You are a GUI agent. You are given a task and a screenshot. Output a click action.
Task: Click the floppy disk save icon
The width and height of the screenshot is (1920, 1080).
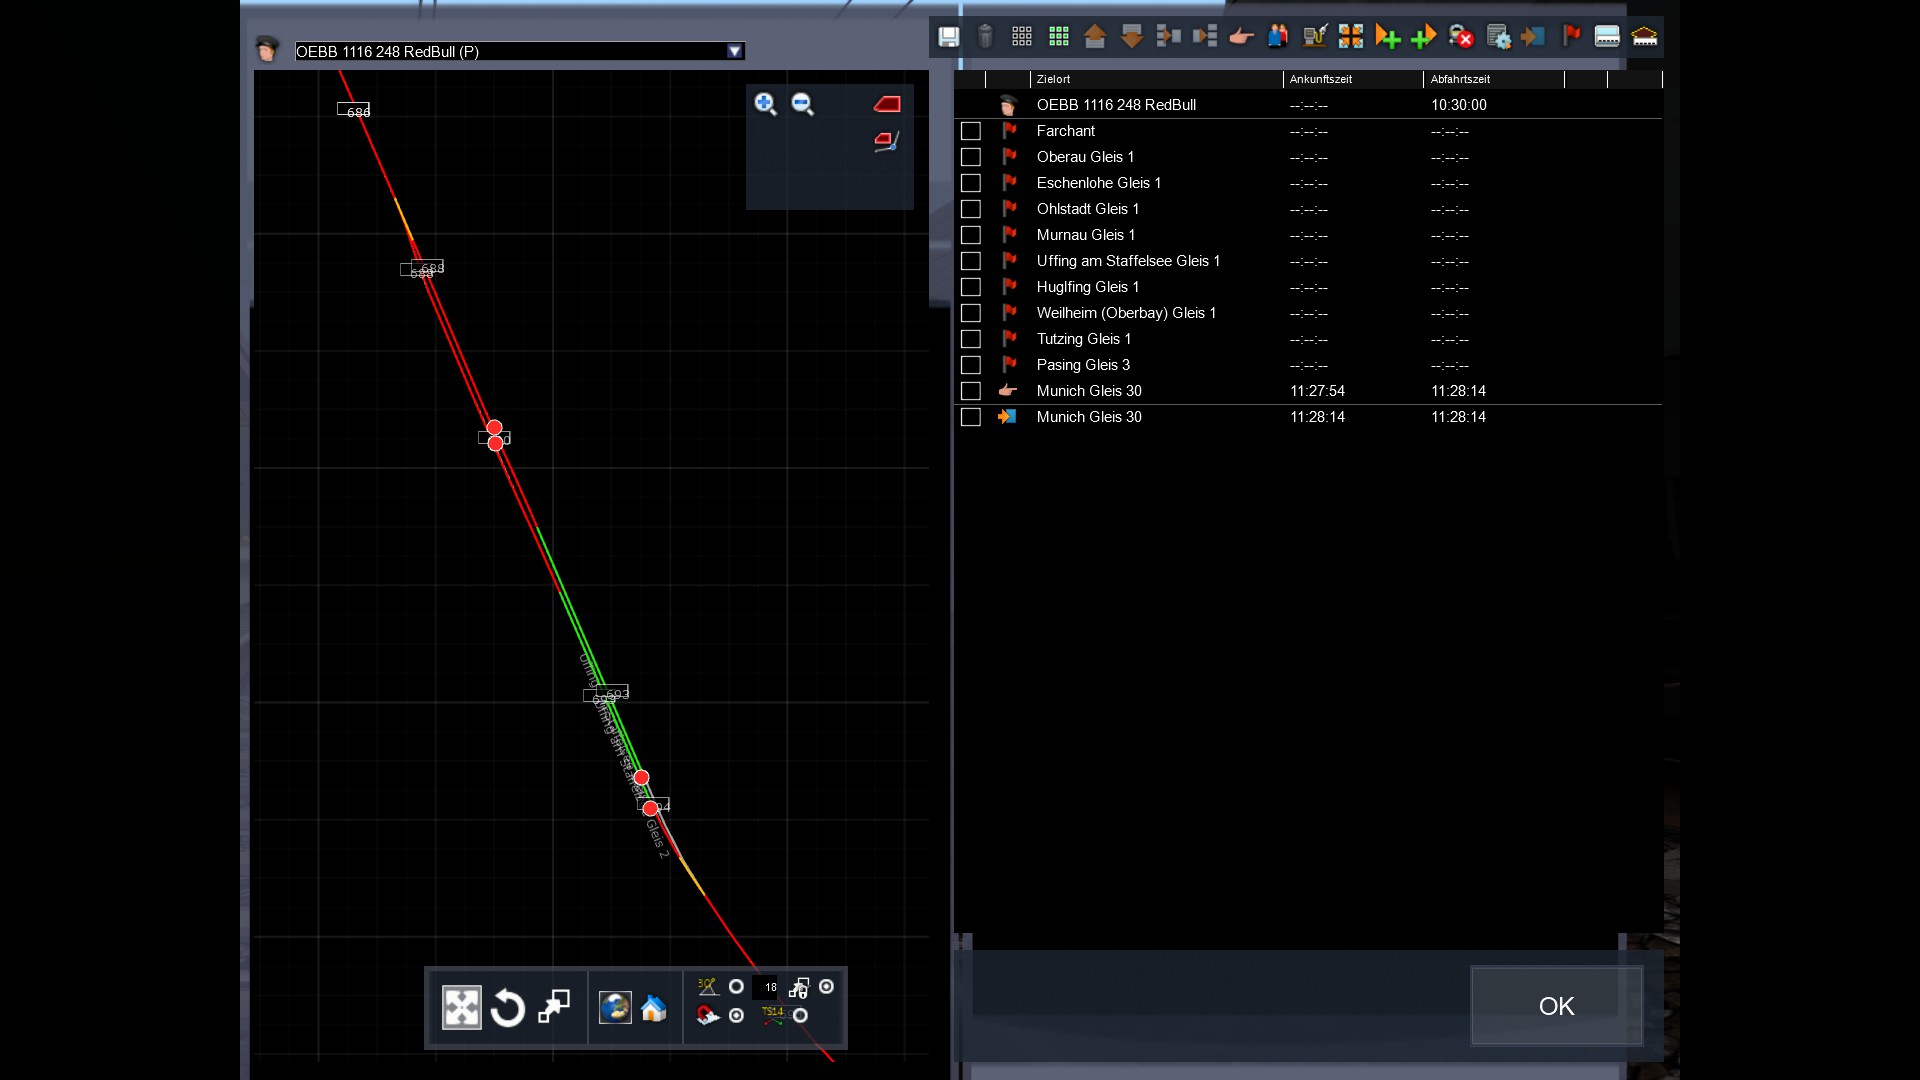[948, 37]
